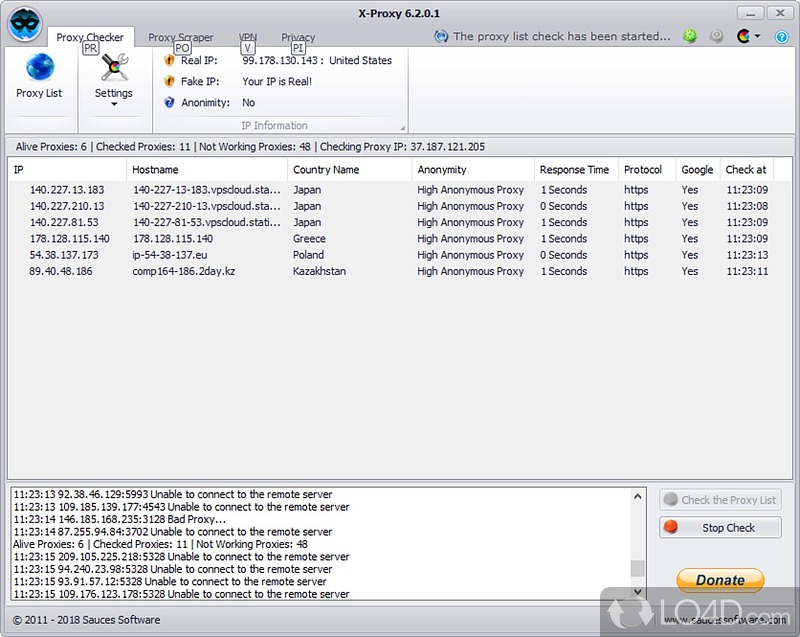This screenshot has width=800, height=637.
Task: Sort by Response Time column header
Action: pos(576,170)
